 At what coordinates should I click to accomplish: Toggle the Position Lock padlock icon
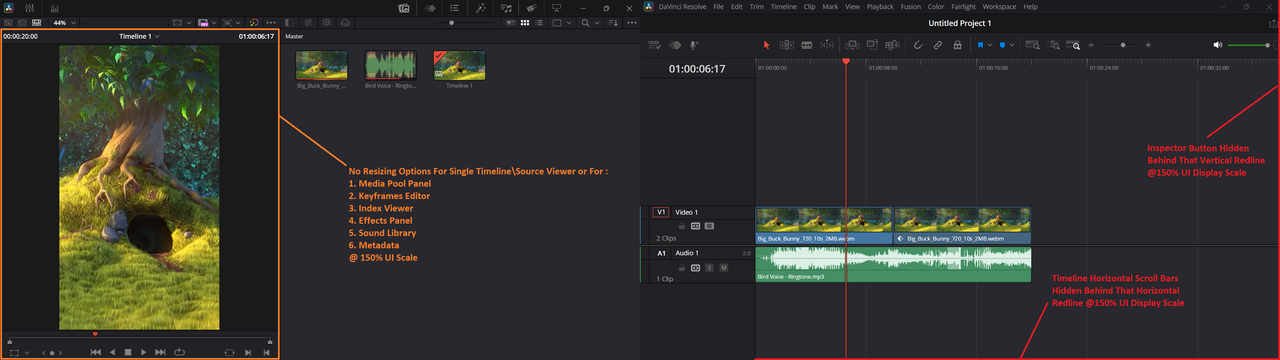pos(957,45)
